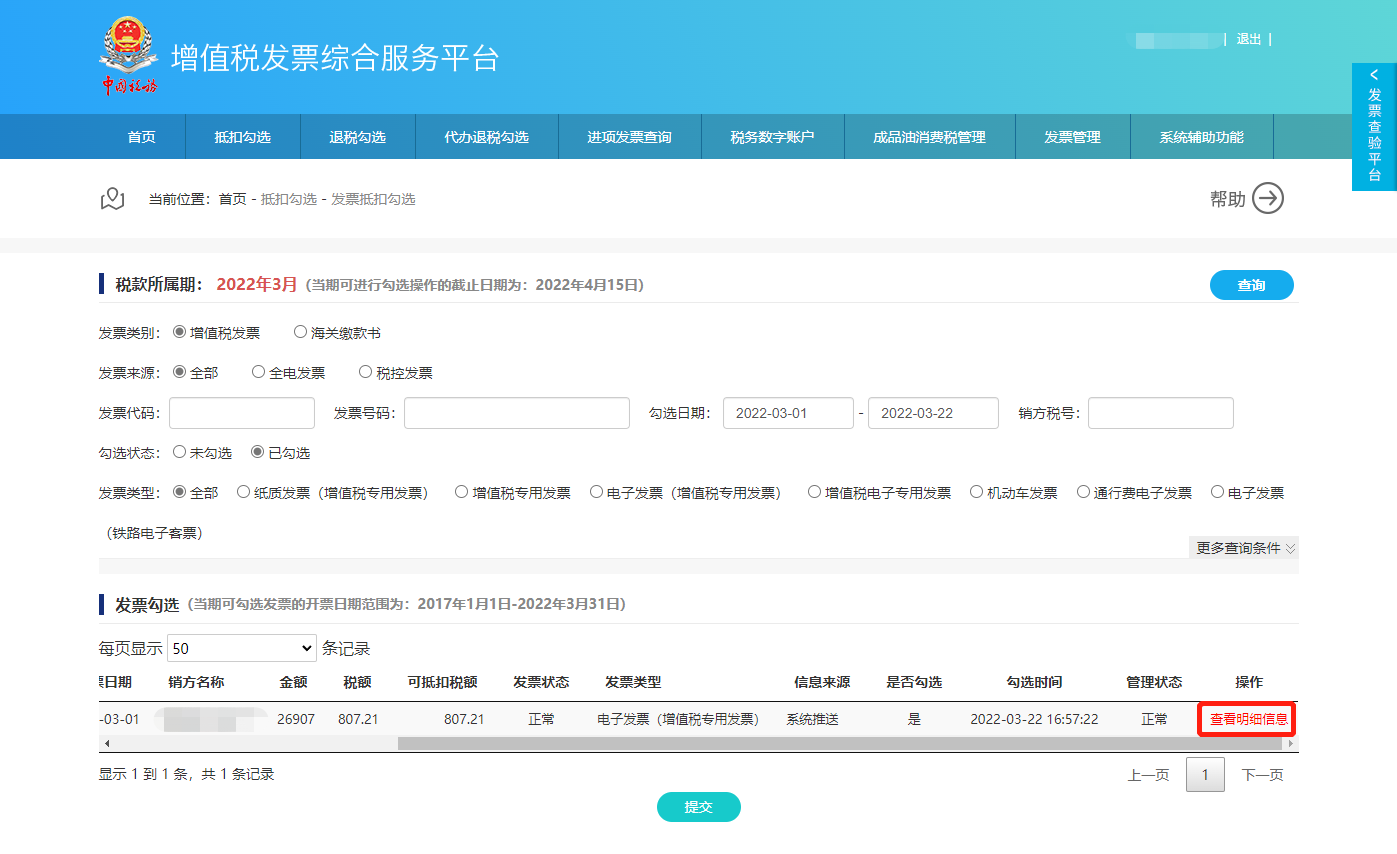Click the amount cell 26907
The width and height of the screenshot is (1397, 854).
(295, 719)
